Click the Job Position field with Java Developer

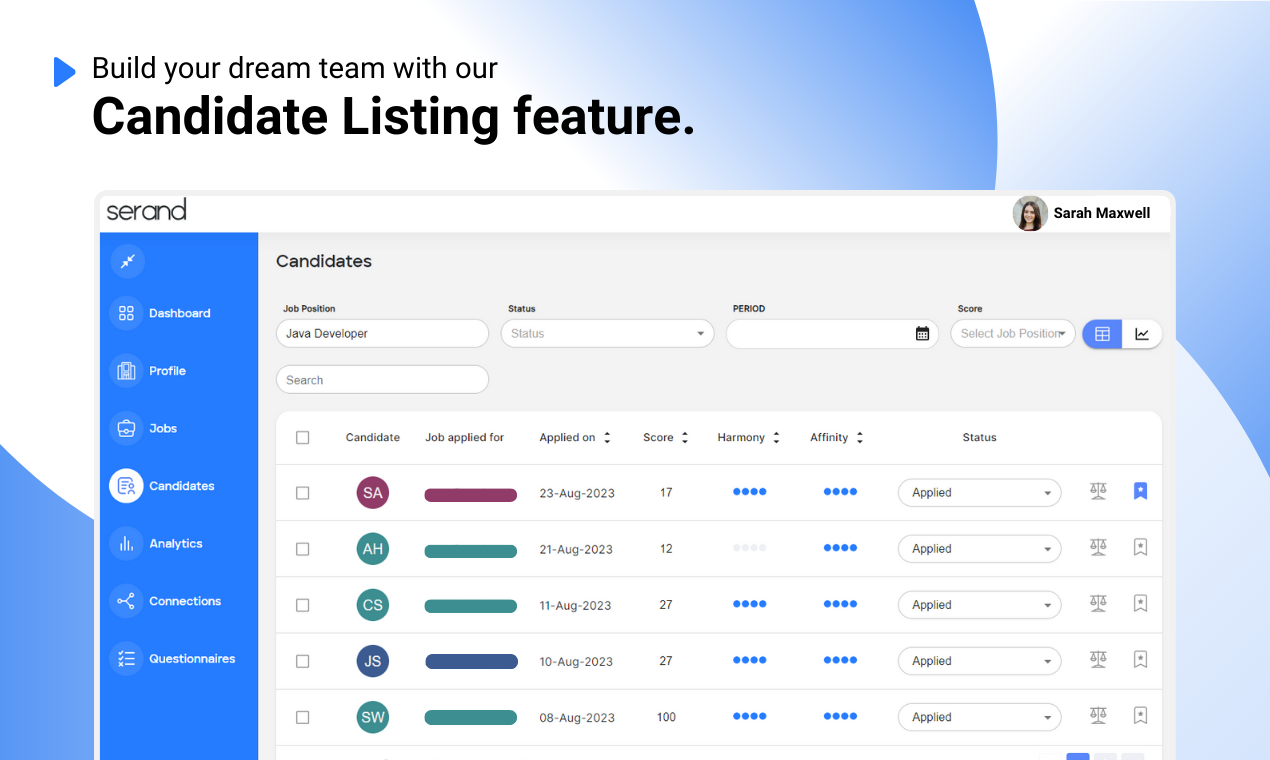click(x=382, y=334)
